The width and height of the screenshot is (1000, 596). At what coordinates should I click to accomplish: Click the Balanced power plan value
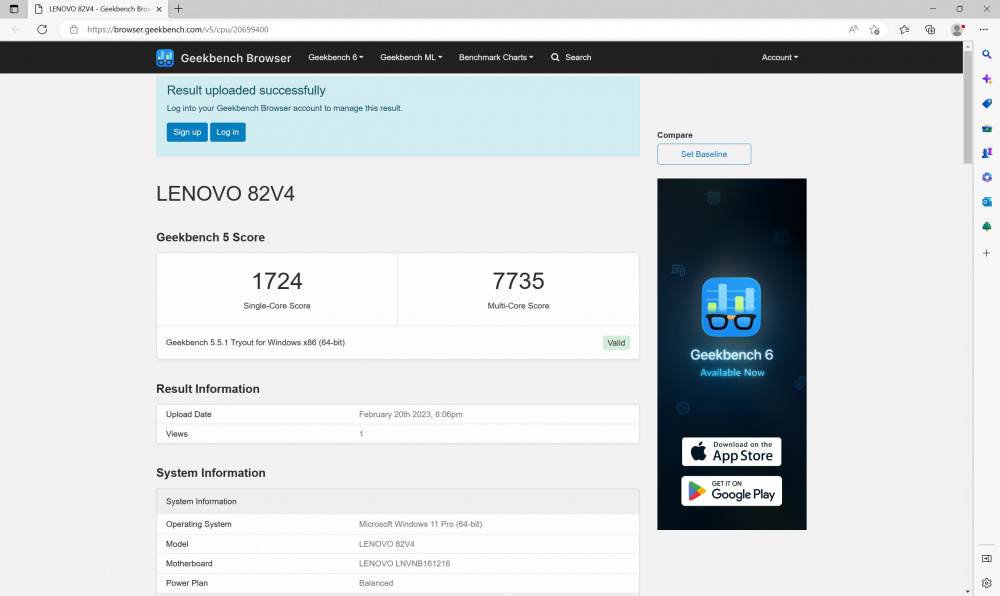click(x=376, y=583)
